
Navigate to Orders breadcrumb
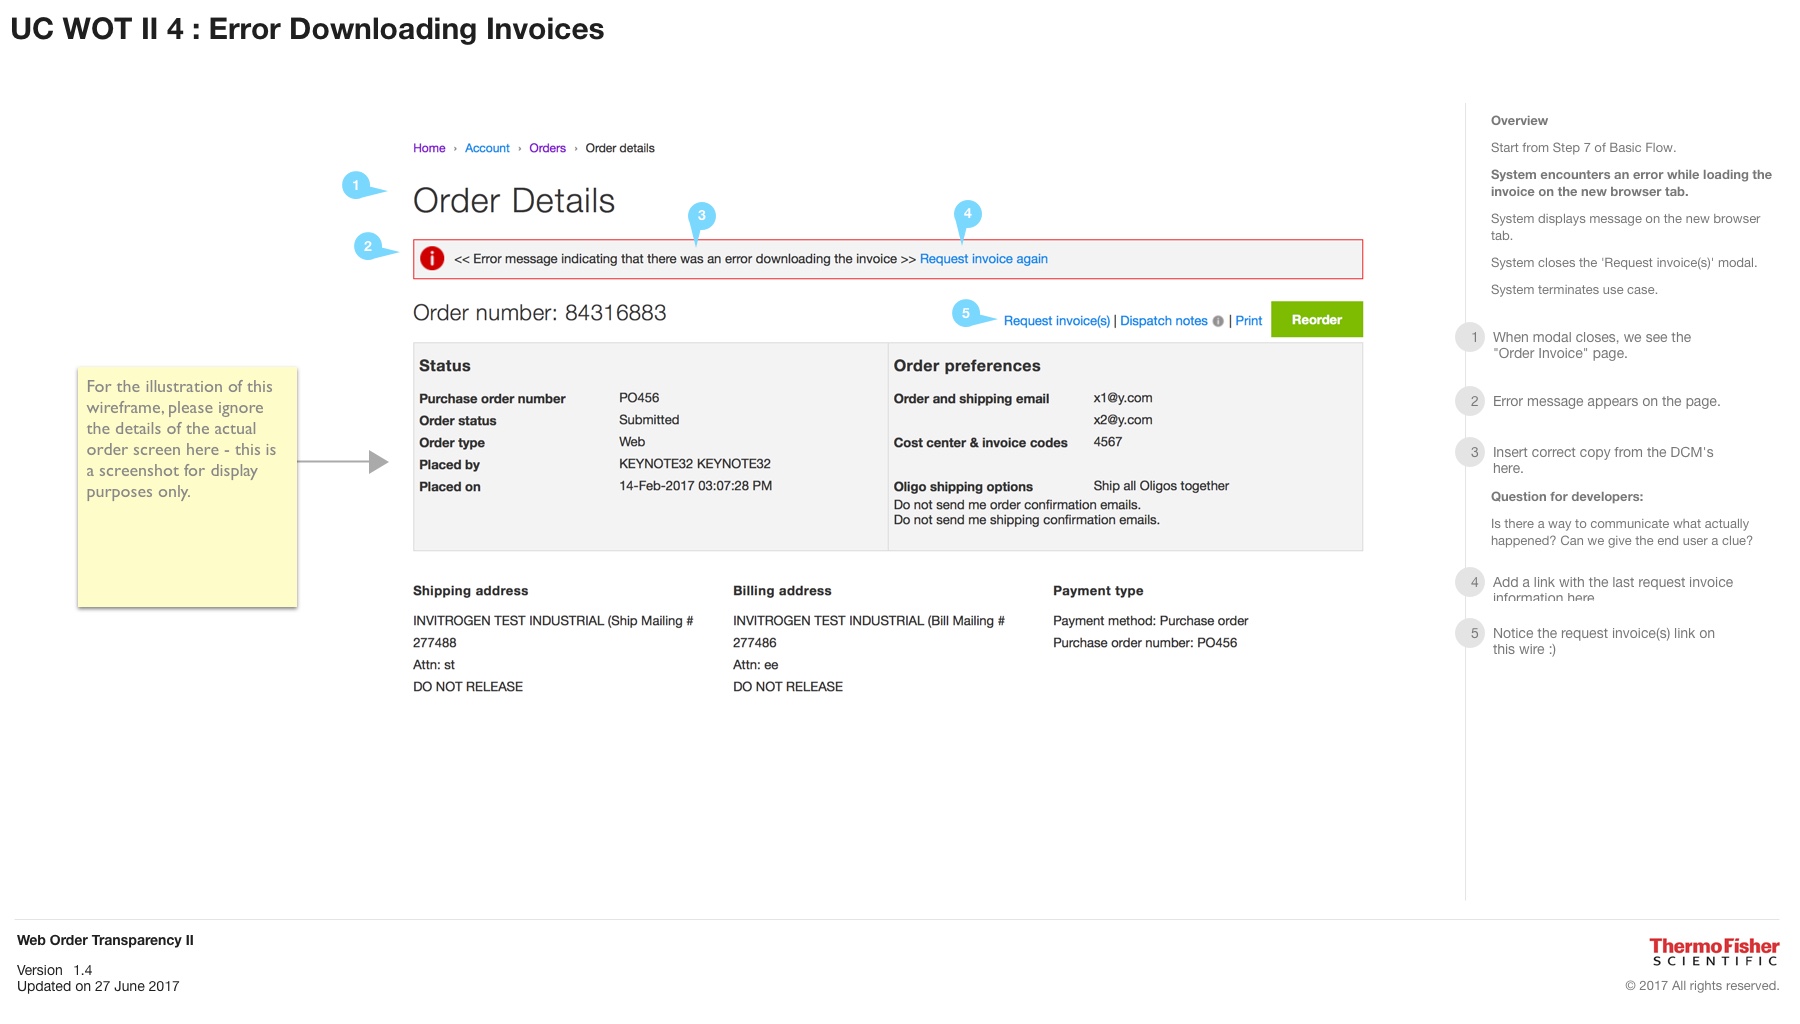click(547, 148)
